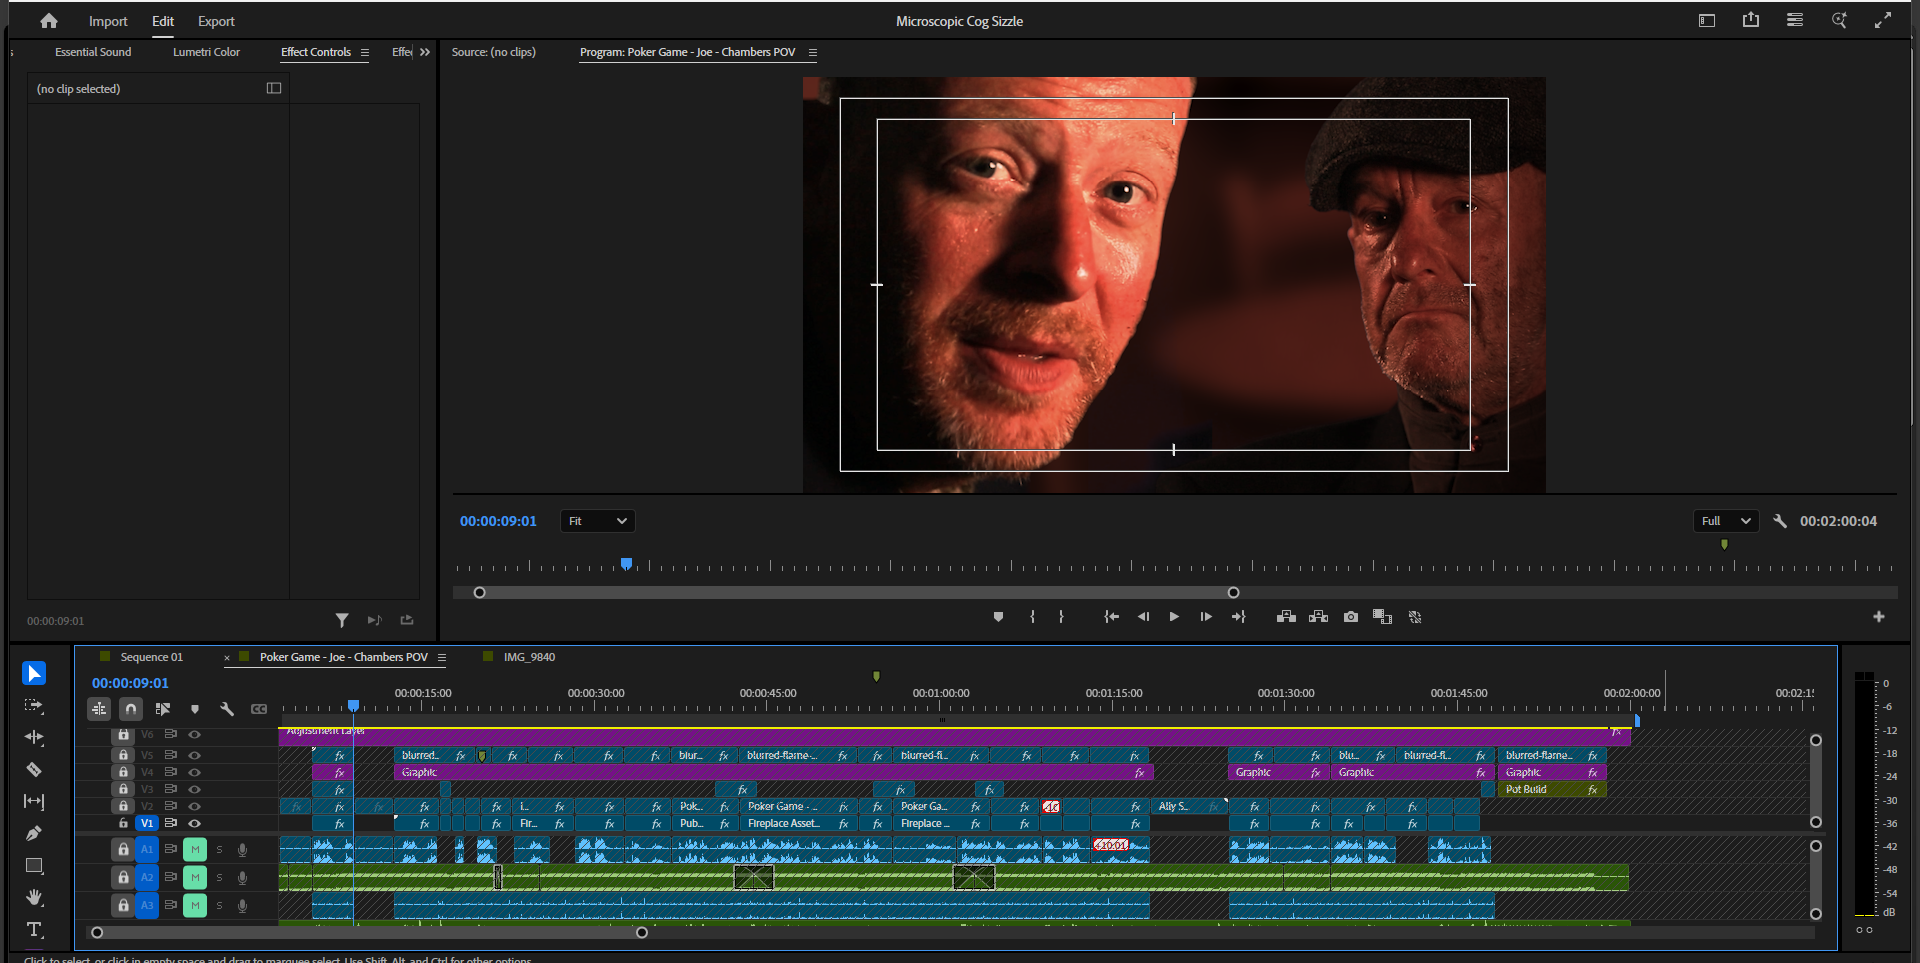This screenshot has height=963, width=1920.
Task: Select the Razor tool
Action: 34,769
